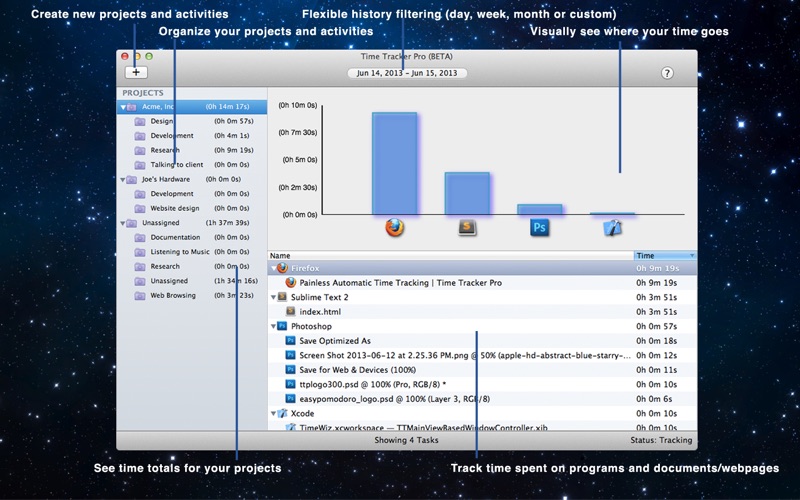Click the Sublime Text icon under the chart

click(x=467, y=228)
